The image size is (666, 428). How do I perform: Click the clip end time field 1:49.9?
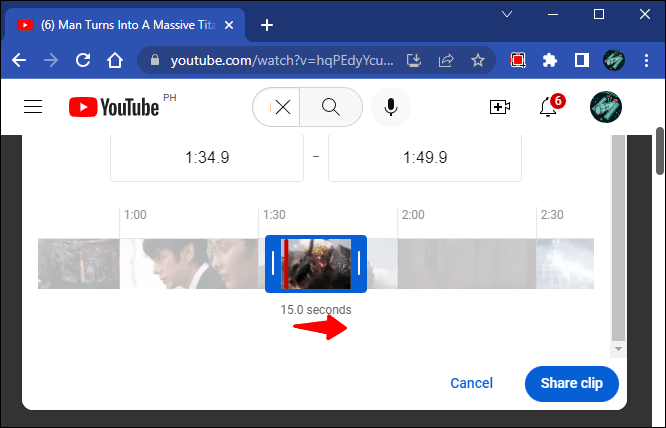point(425,158)
